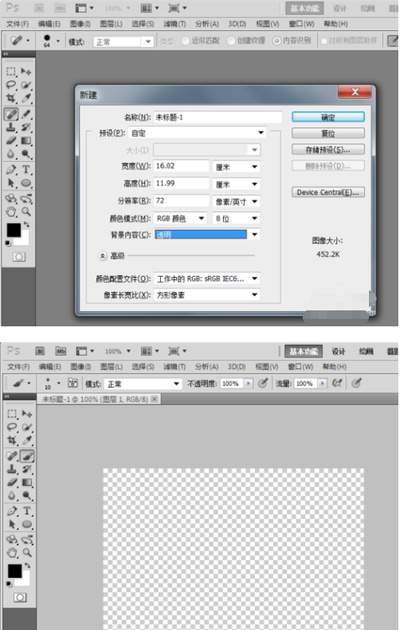Image resolution: width=400 pixels, height=630 pixels.
Task: Open height unit dropdown beside 11.99
Action: tap(236, 184)
